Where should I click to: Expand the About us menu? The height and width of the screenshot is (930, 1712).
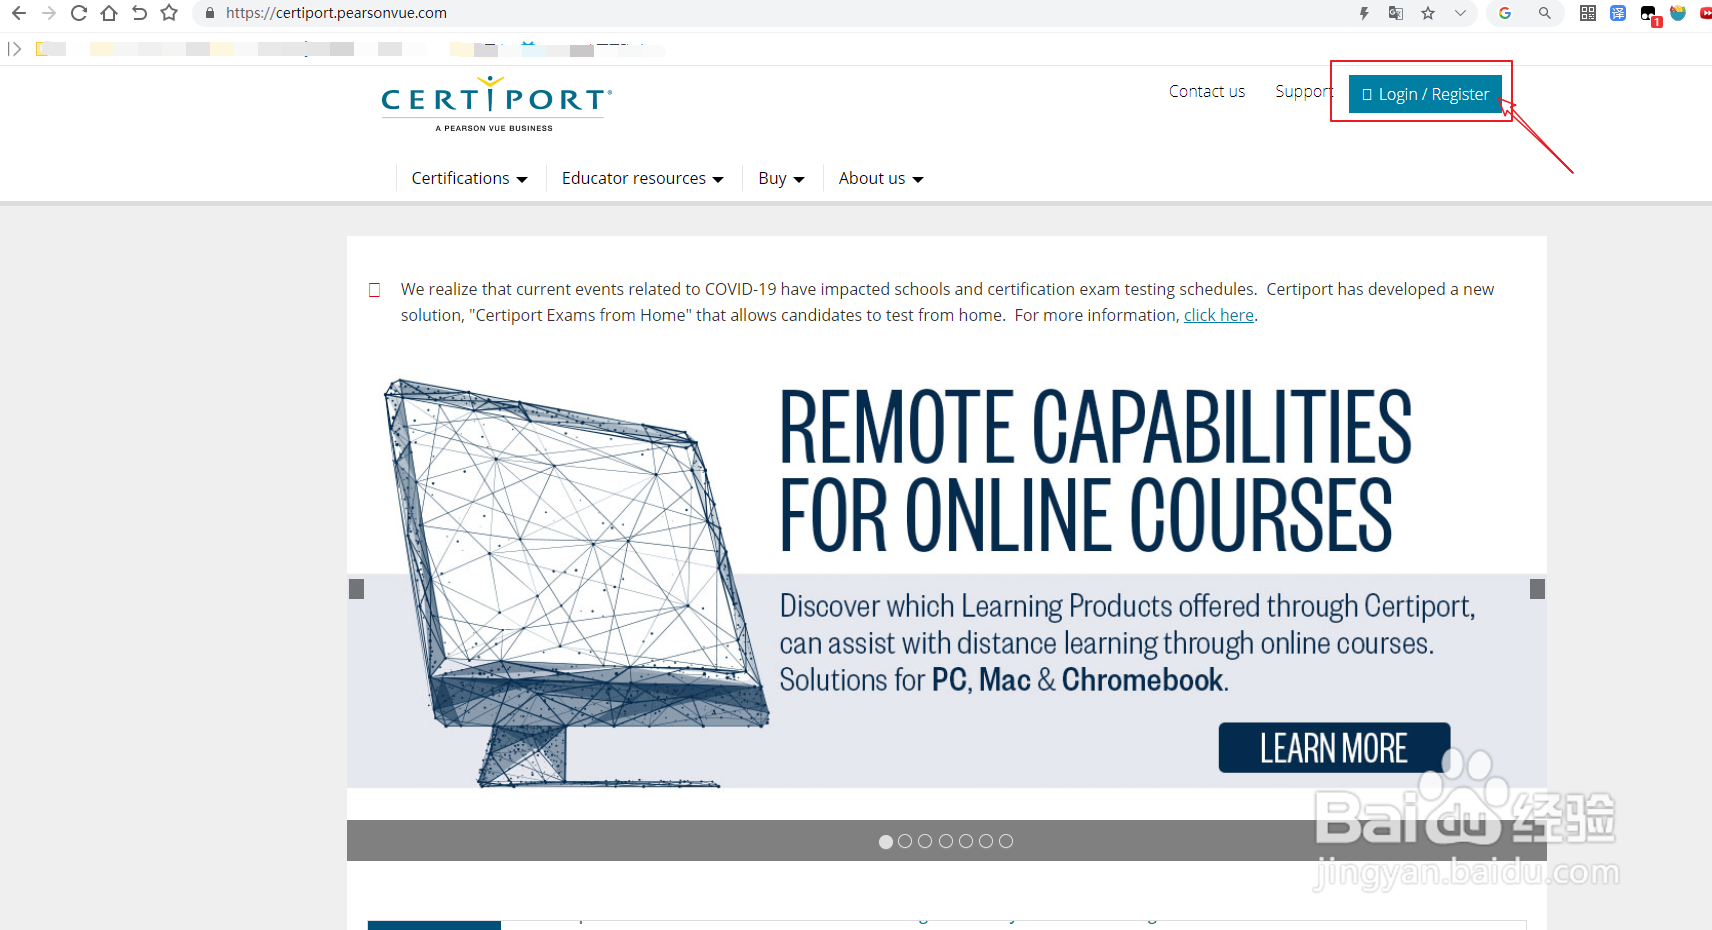coord(881,178)
